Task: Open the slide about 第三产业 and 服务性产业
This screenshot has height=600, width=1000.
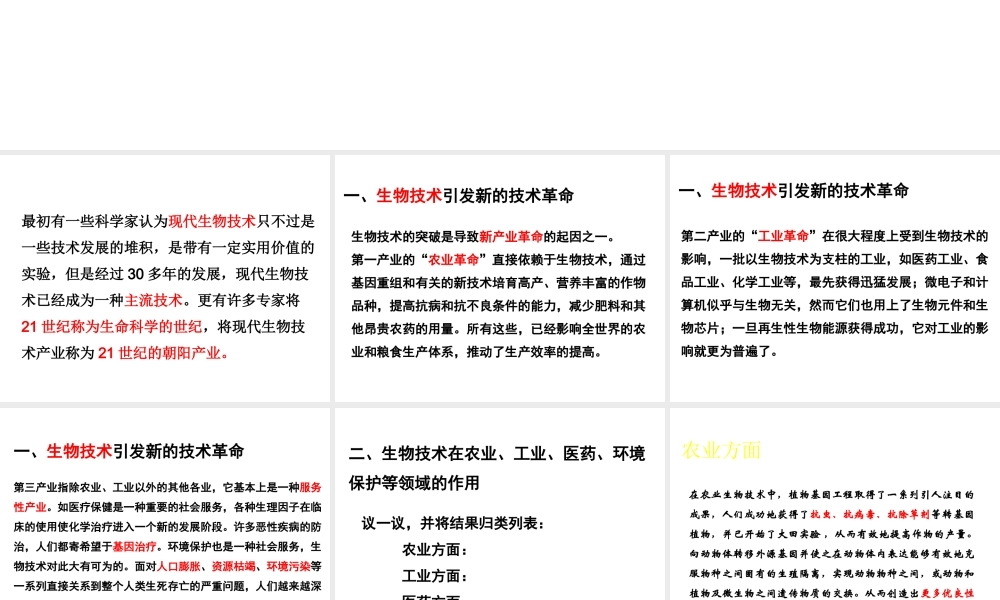Action: tap(165, 504)
